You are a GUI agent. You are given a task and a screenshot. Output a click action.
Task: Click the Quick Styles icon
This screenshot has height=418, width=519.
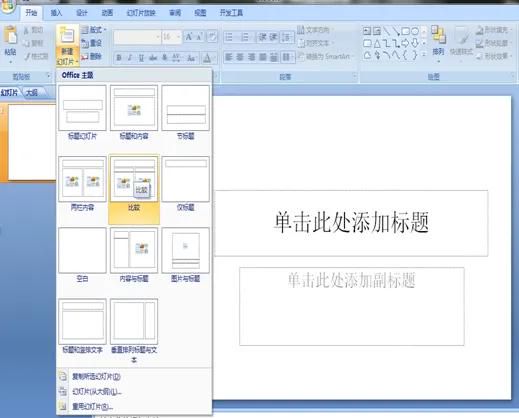[461, 42]
